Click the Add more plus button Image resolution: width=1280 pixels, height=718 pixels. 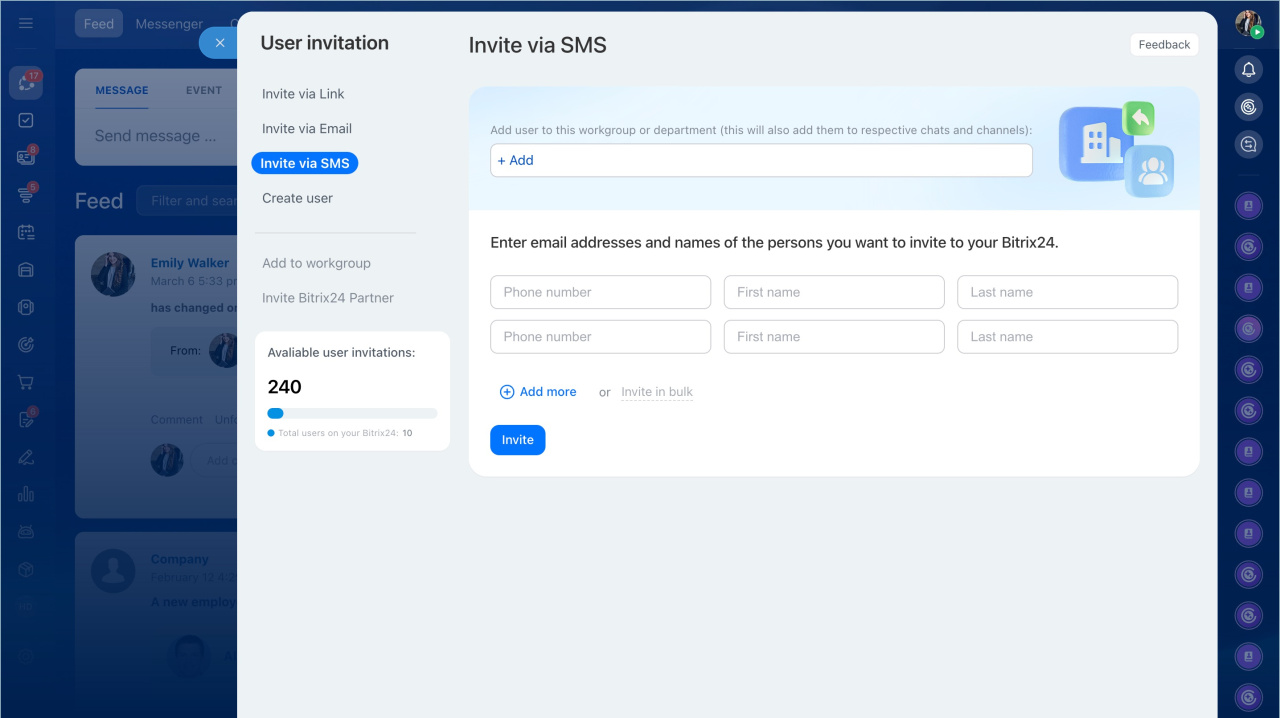(538, 392)
